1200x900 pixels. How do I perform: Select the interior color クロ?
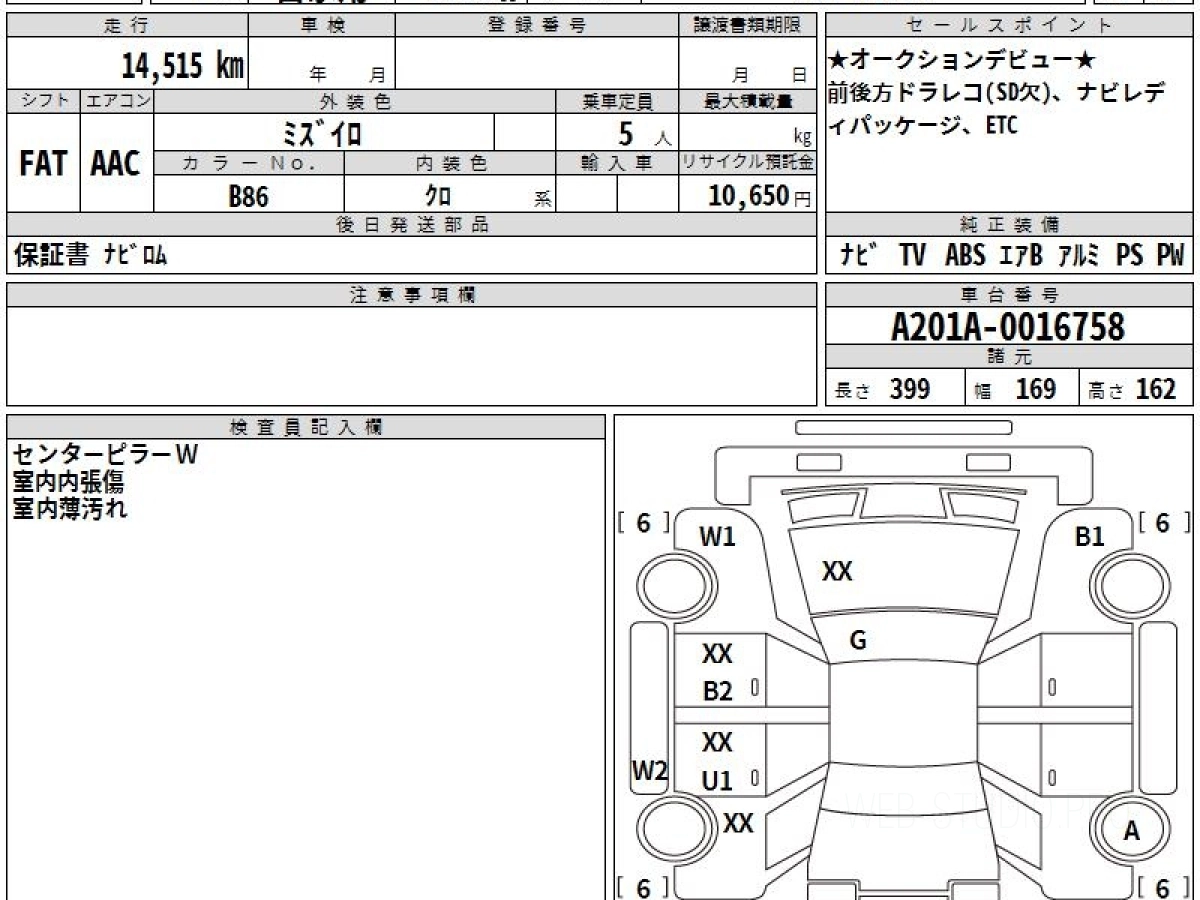(x=438, y=196)
